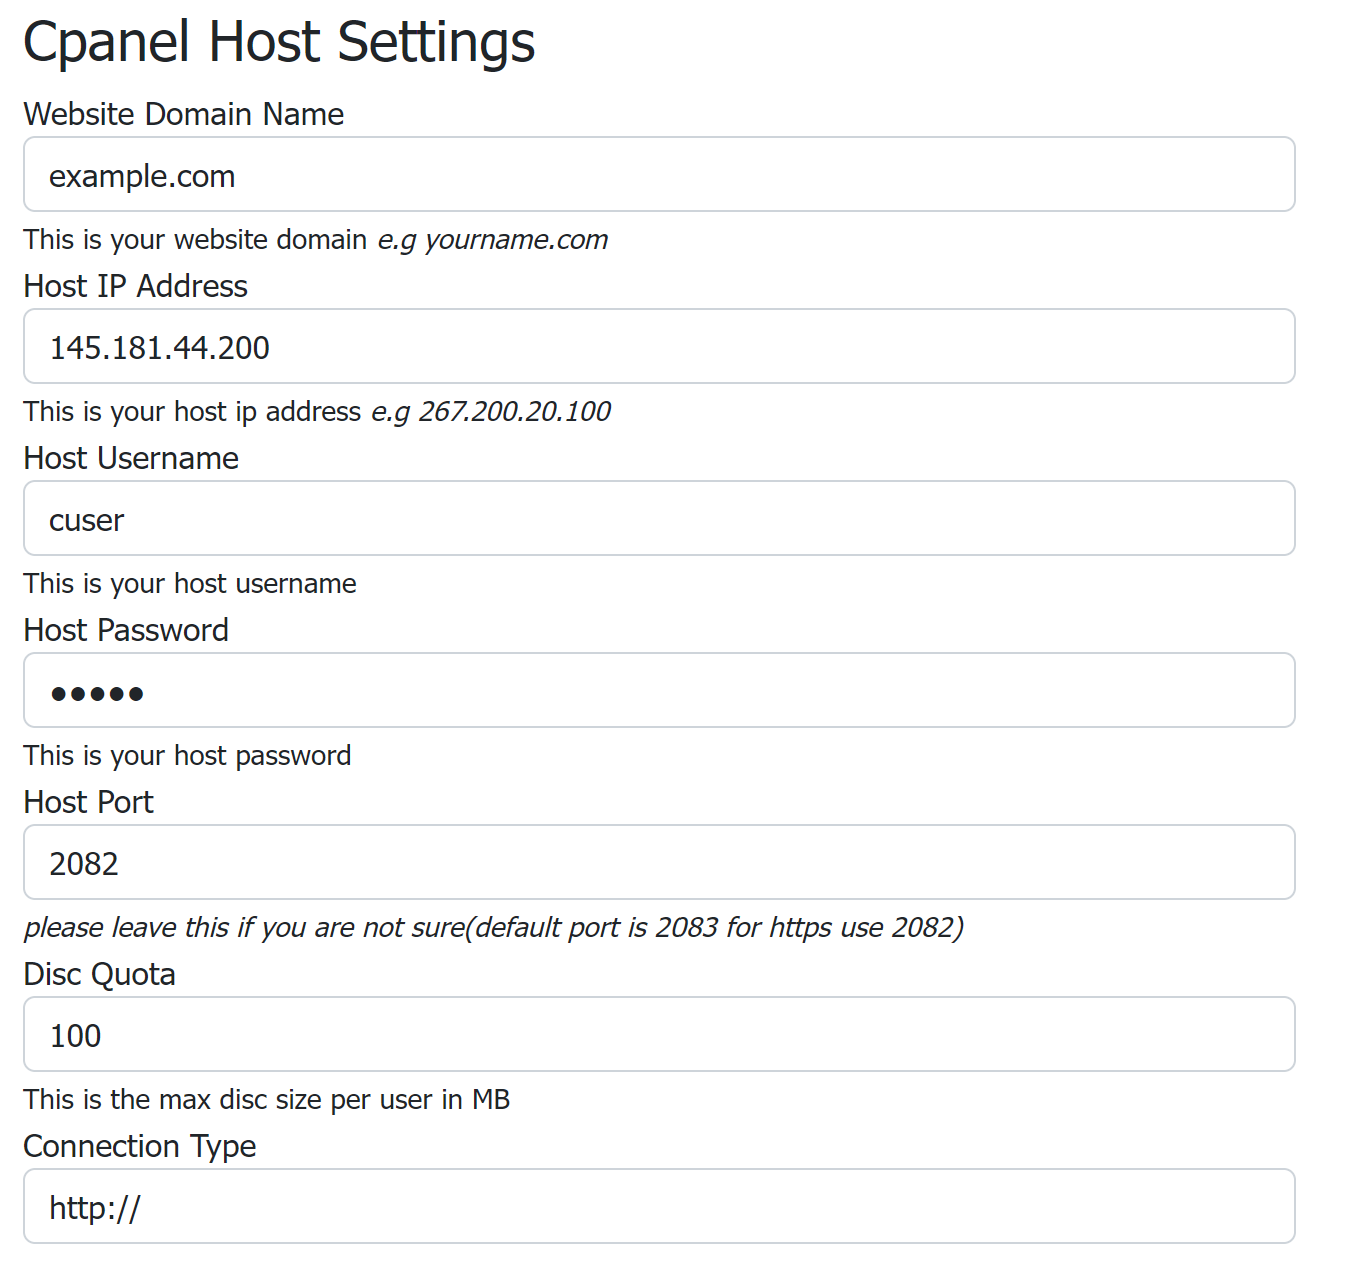This screenshot has height=1282, width=1354.
Task: Click the host ip address example hint
Action: pyautogui.click(x=317, y=412)
